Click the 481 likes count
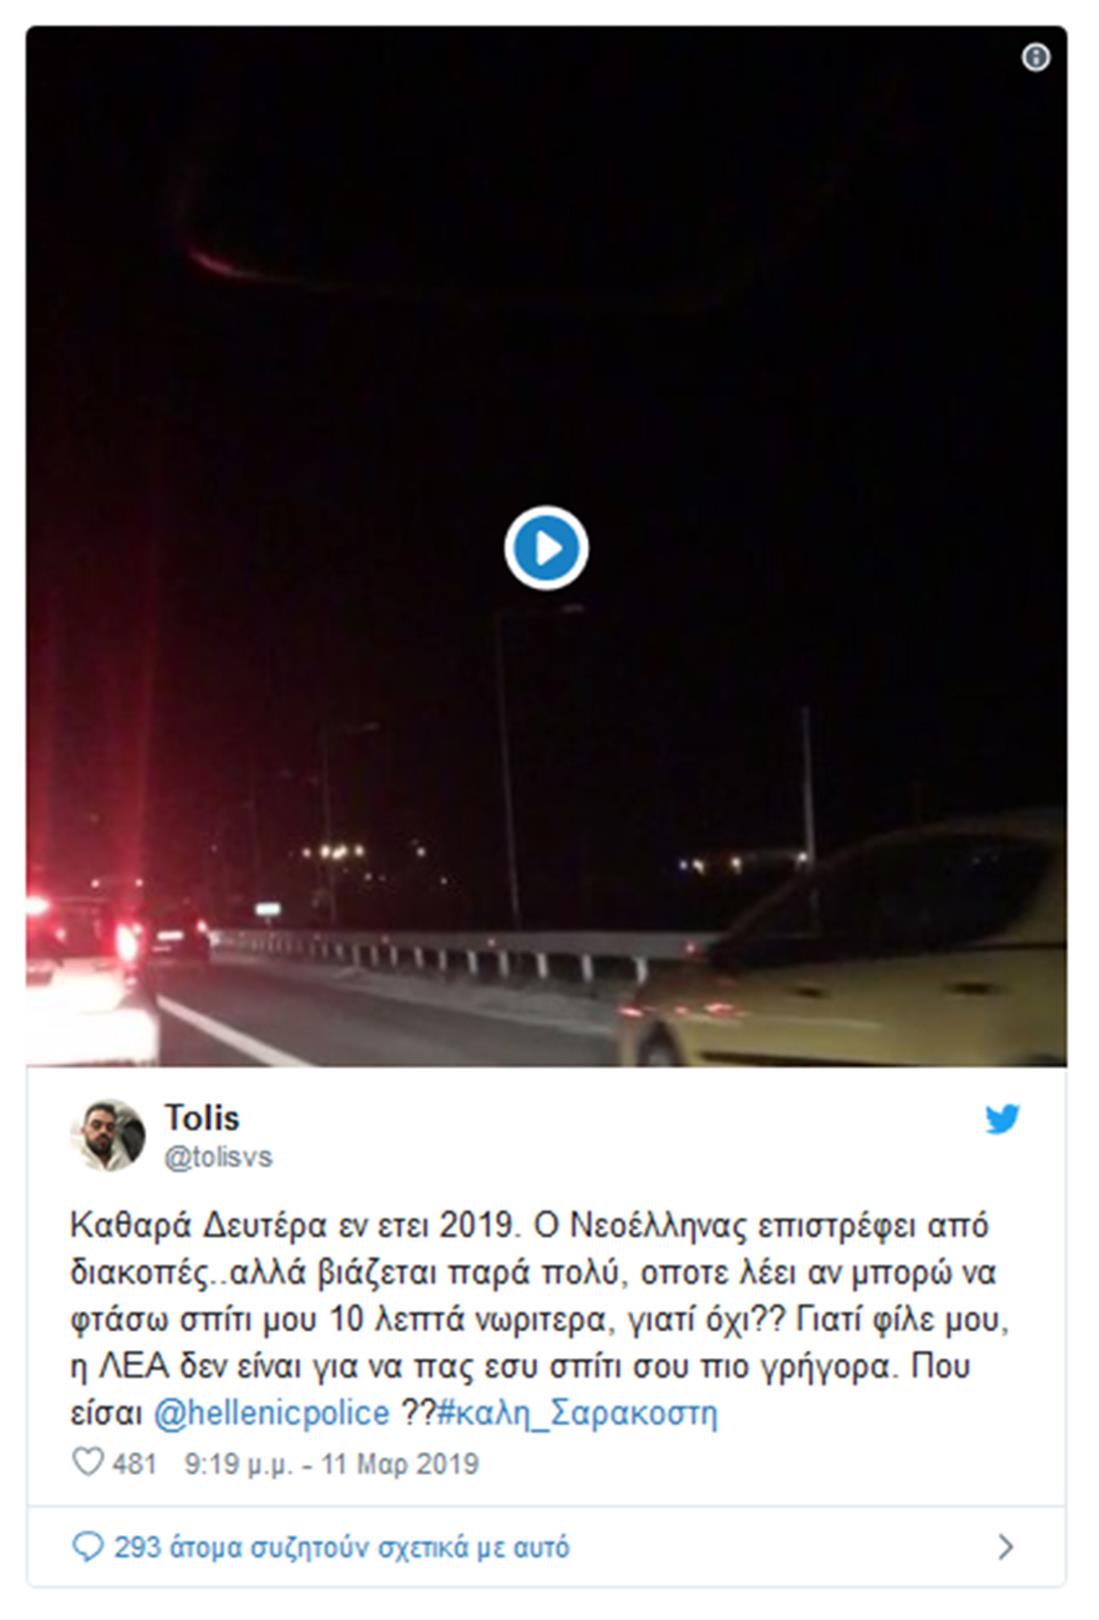 [134, 1464]
